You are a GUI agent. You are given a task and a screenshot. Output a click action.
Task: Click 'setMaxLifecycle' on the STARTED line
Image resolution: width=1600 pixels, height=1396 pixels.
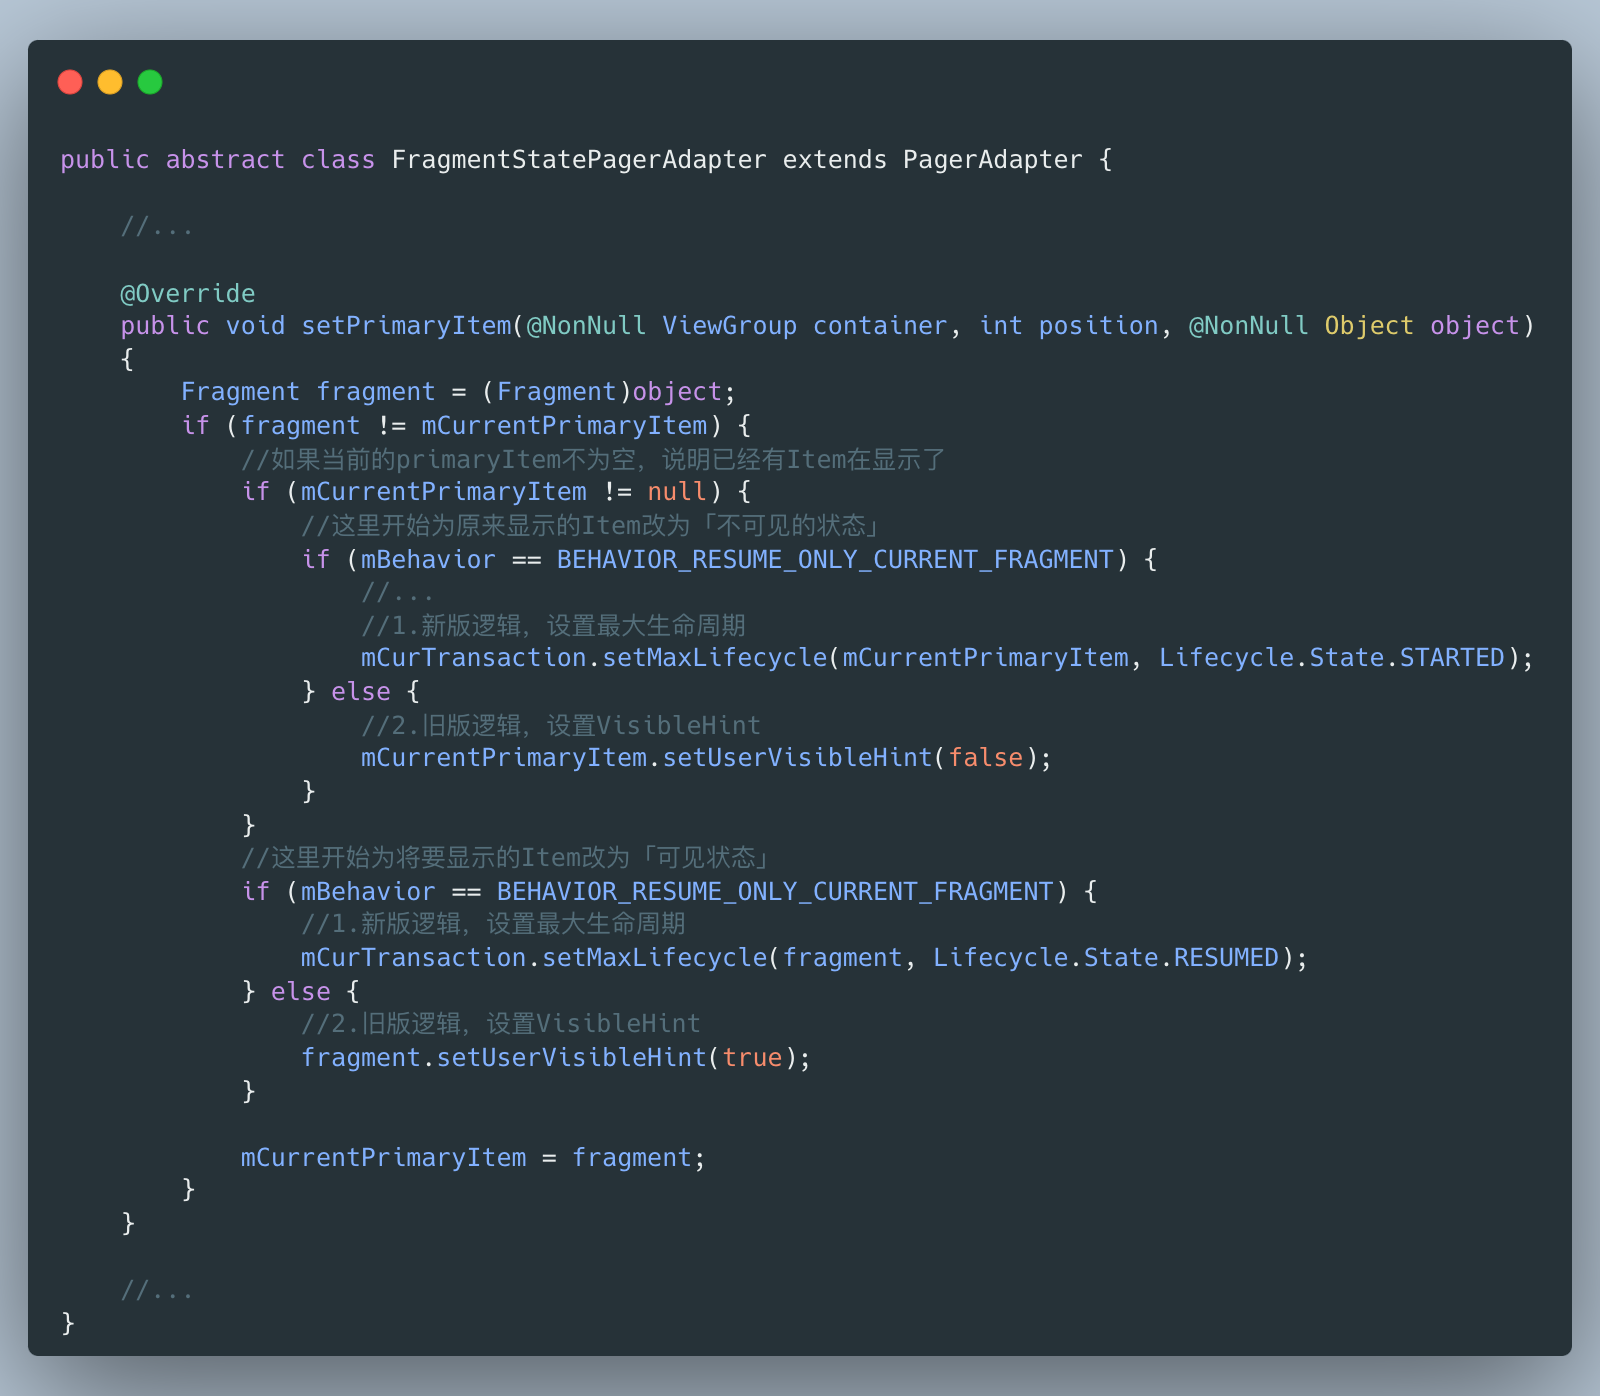(715, 658)
